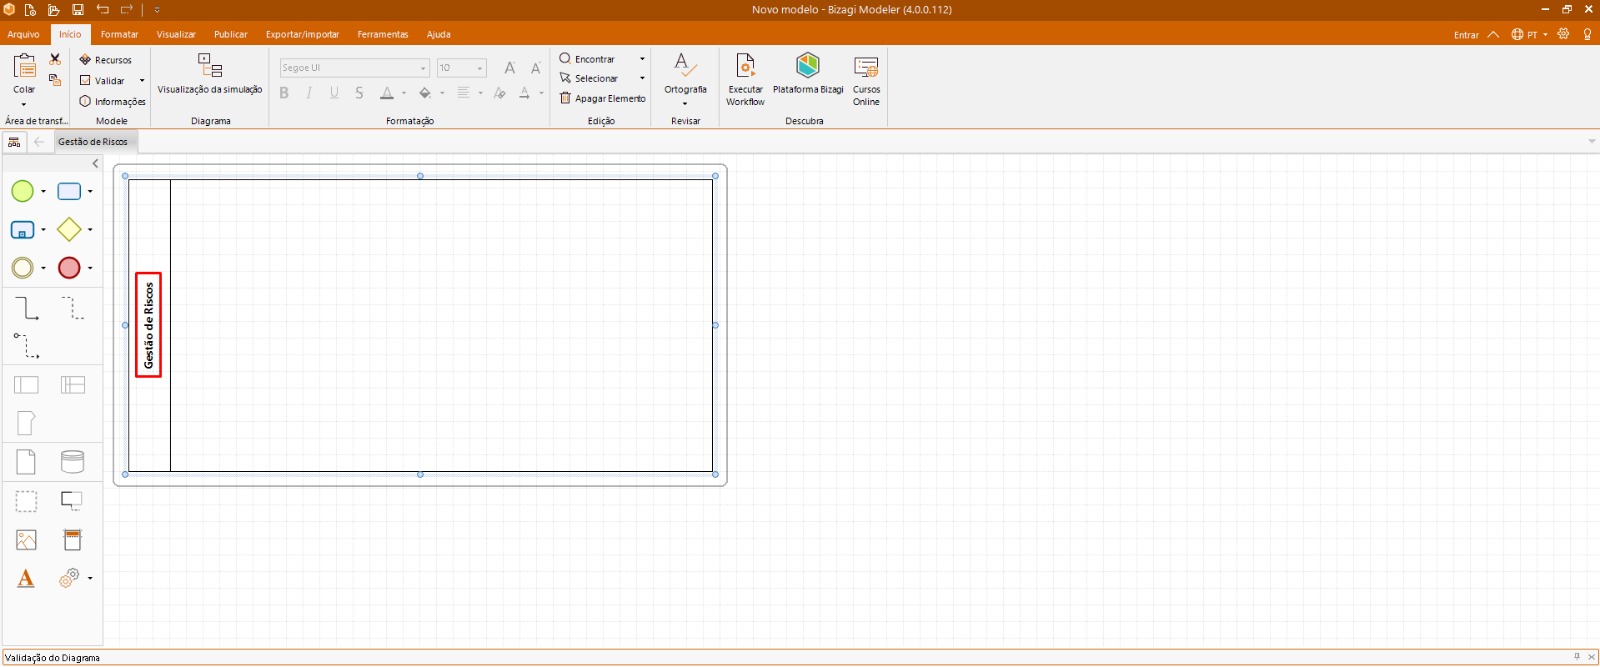Select the Start Event green circle

click(22, 191)
